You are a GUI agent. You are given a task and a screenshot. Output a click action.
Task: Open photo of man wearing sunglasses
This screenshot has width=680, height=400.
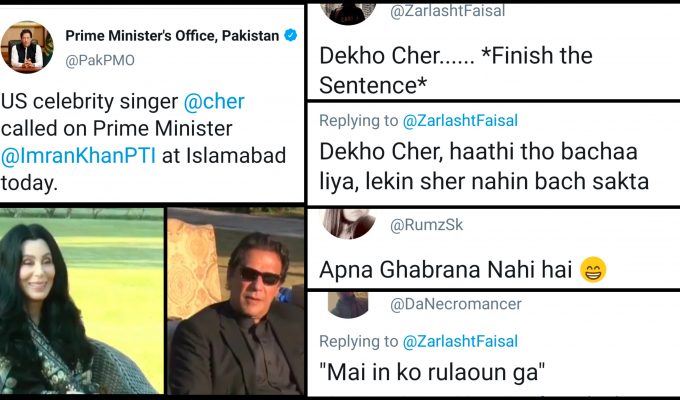236,302
